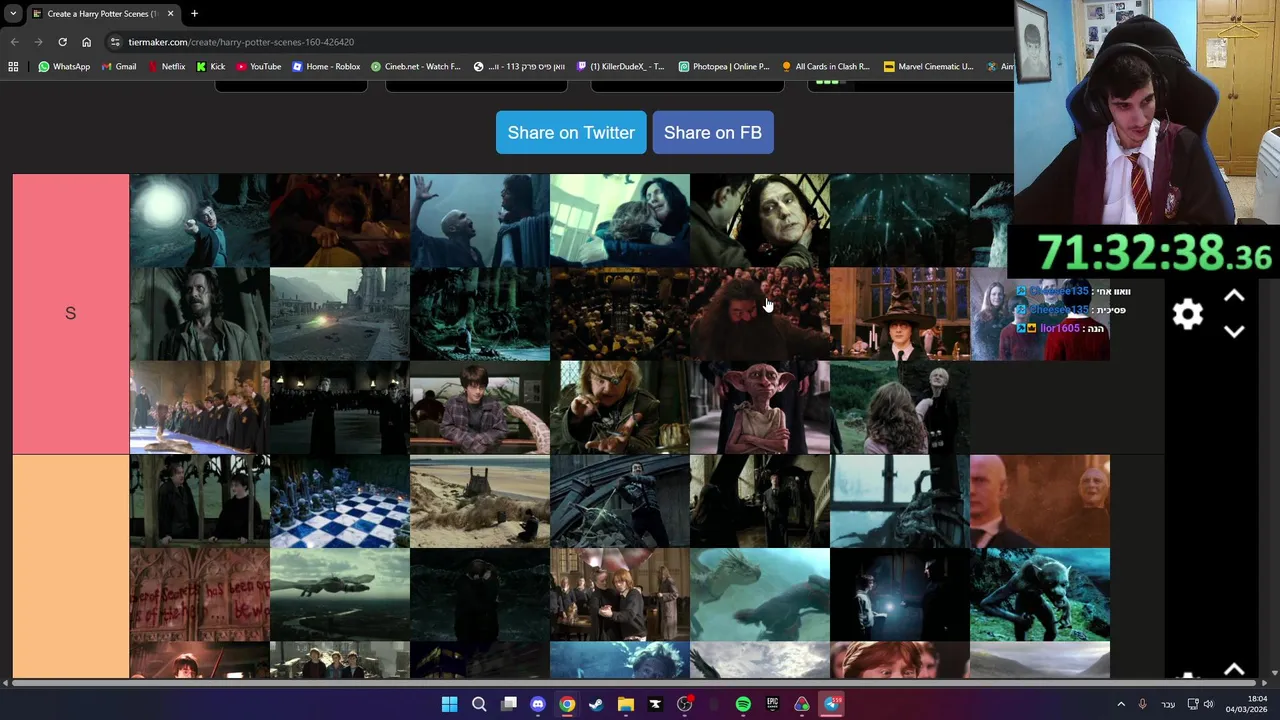Image resolution: width=1280 pixels, height=720 pixels.
Task: Select the Shell Cottage beach thumbnail
Action: pyautogui.click(x=479, y=501)
